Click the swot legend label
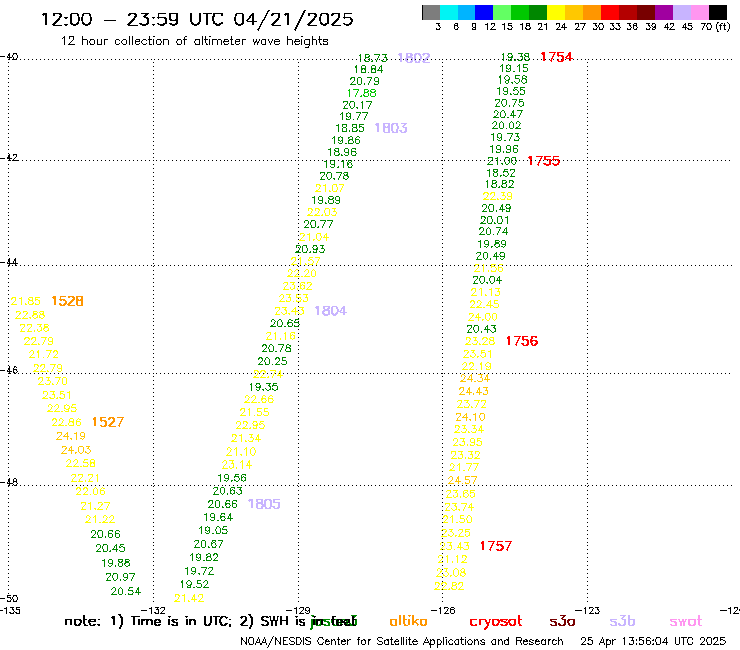Image resolution: width=740 pixels, height=650 pixels. coord(686,621)
